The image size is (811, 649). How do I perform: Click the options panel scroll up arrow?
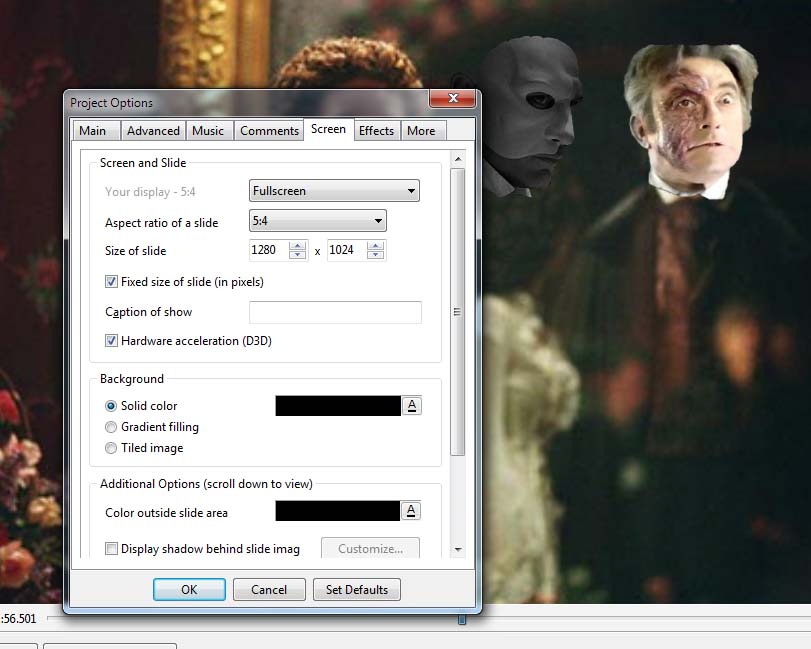point(458,159)
